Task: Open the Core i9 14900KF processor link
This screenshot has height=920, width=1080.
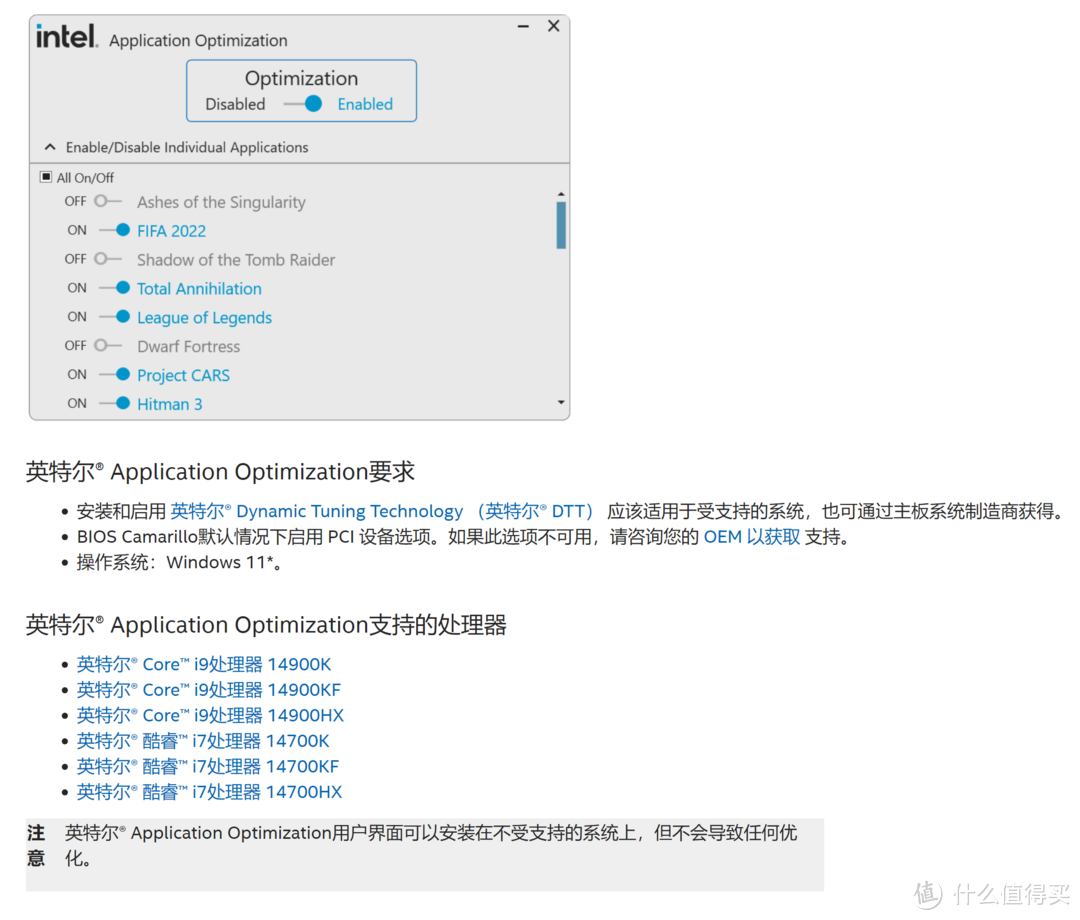Action: tap(209, 690)
